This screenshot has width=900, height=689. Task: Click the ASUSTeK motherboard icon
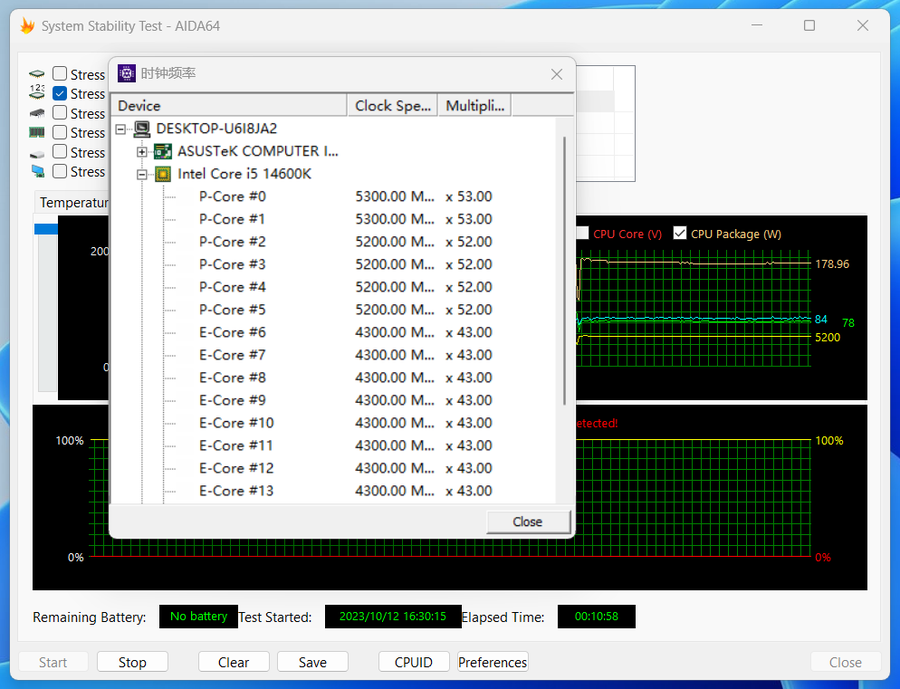click(162, 152)
